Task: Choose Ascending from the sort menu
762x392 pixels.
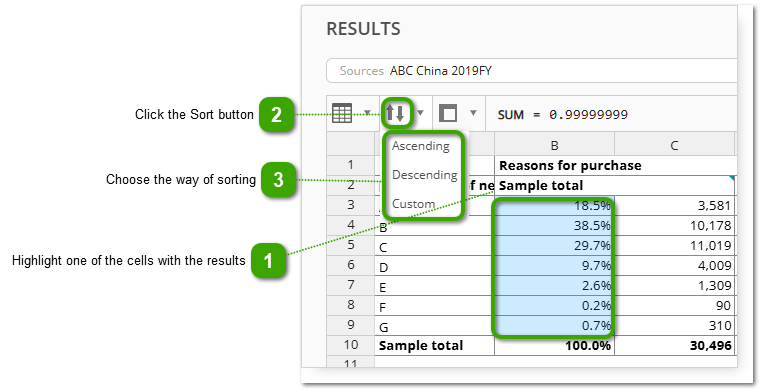Action: [421, 146]
